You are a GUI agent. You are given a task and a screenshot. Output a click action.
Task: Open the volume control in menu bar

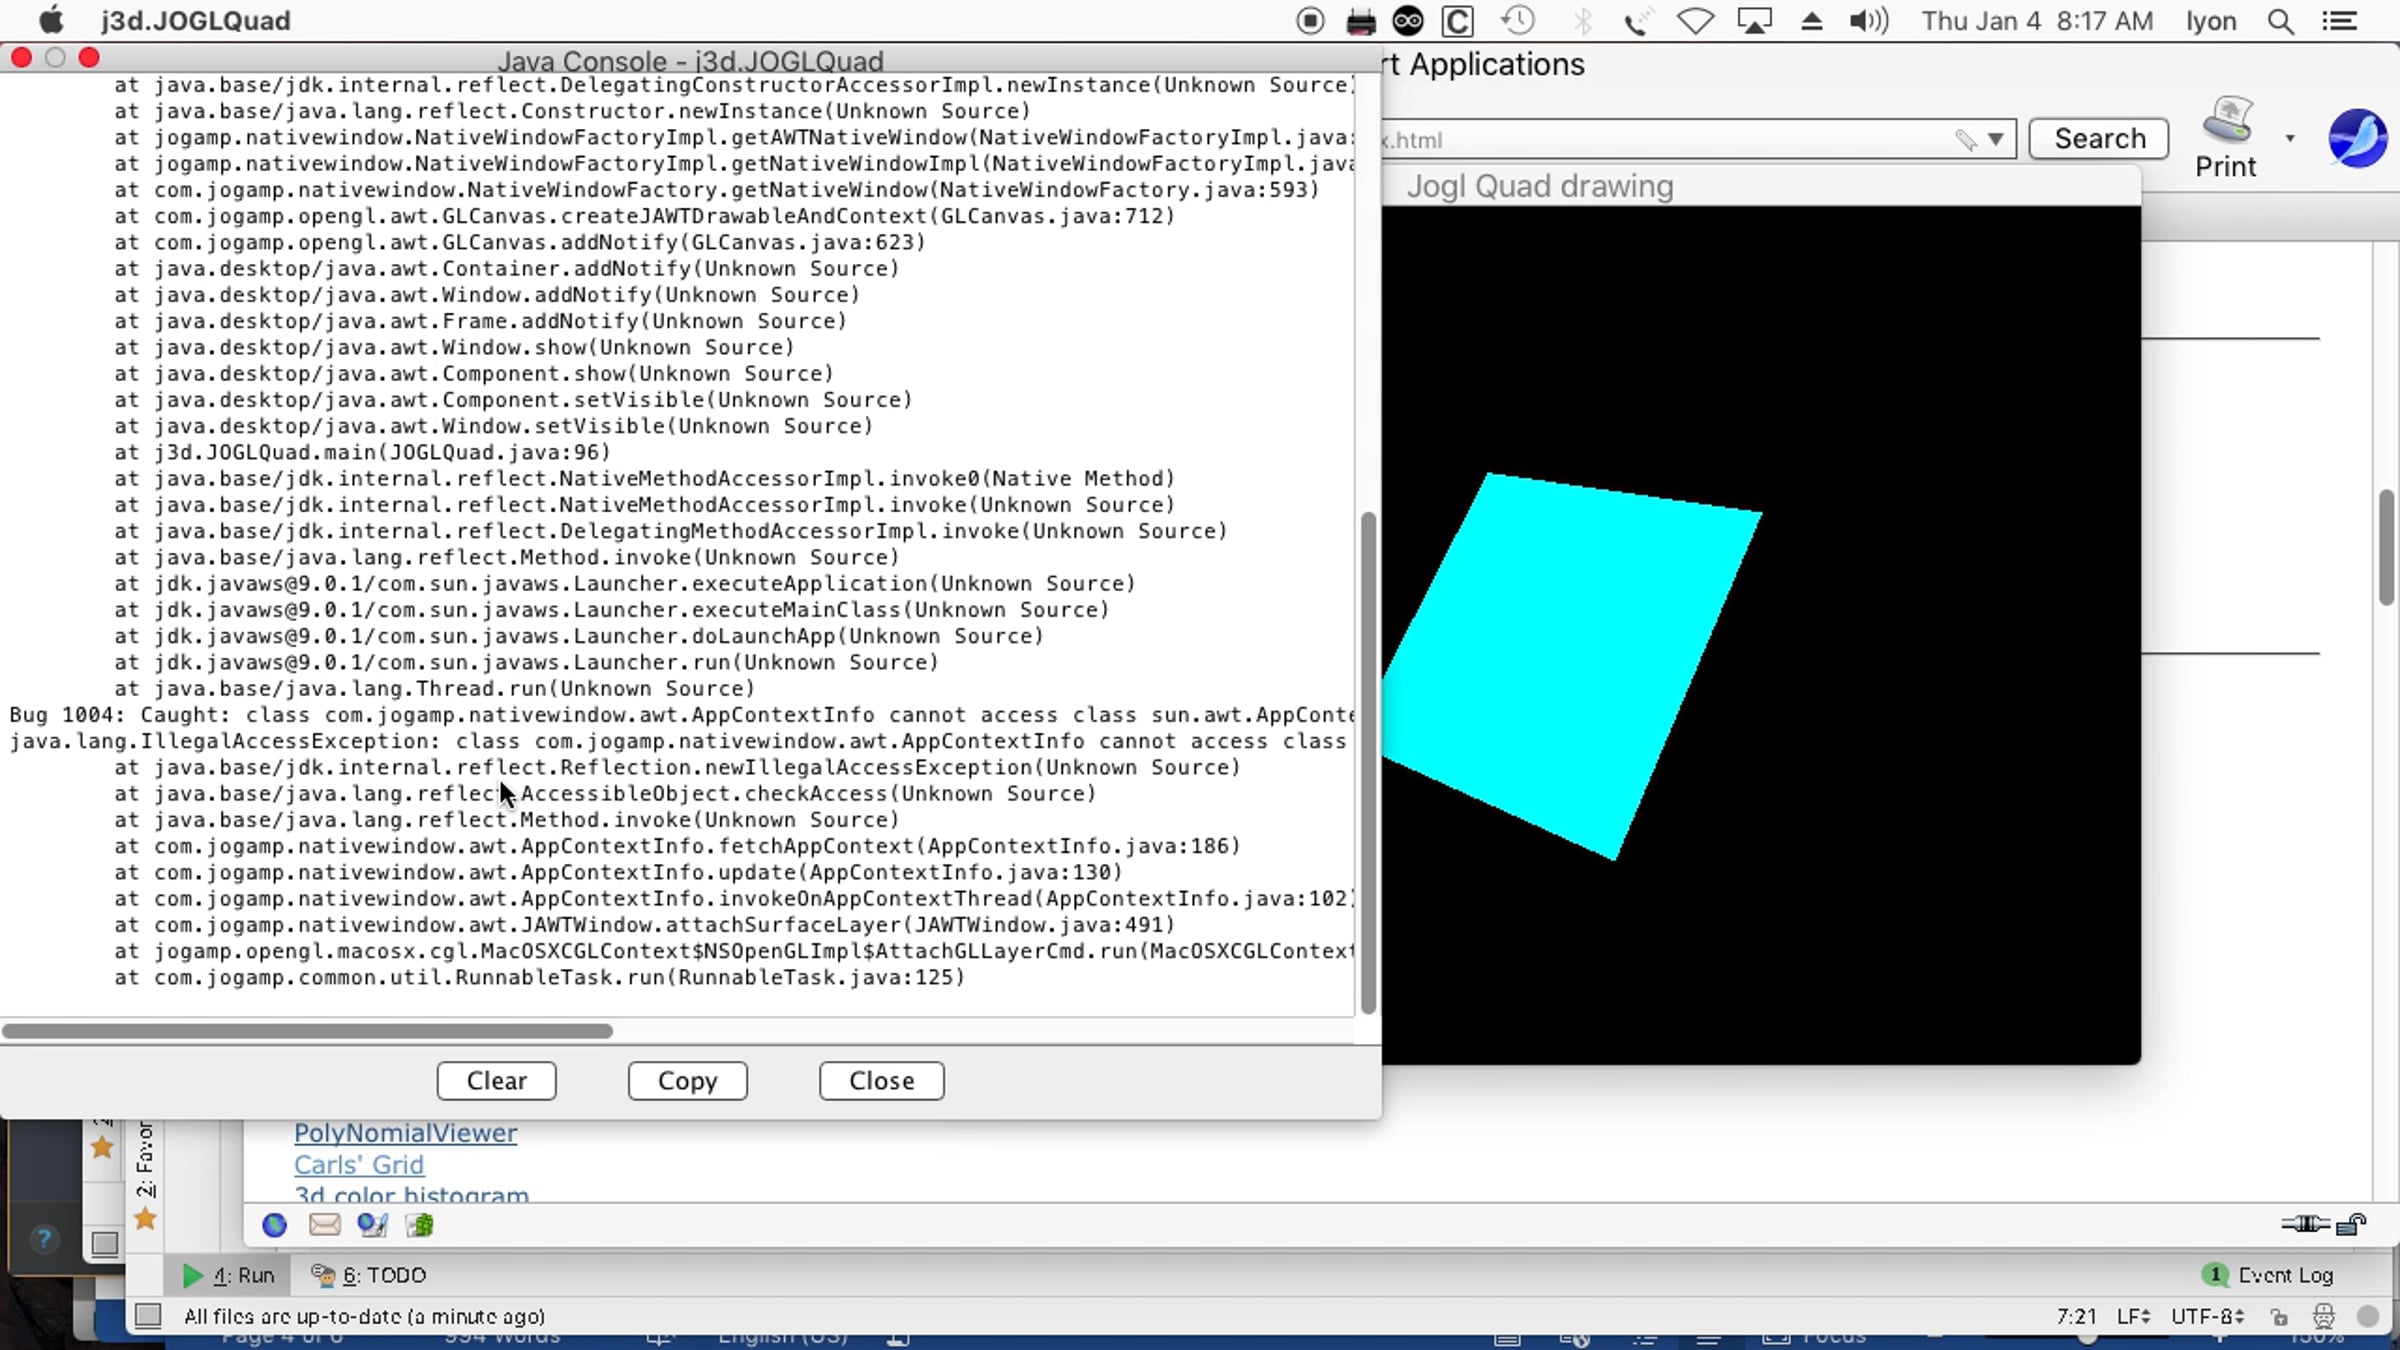click(1868, 20)
